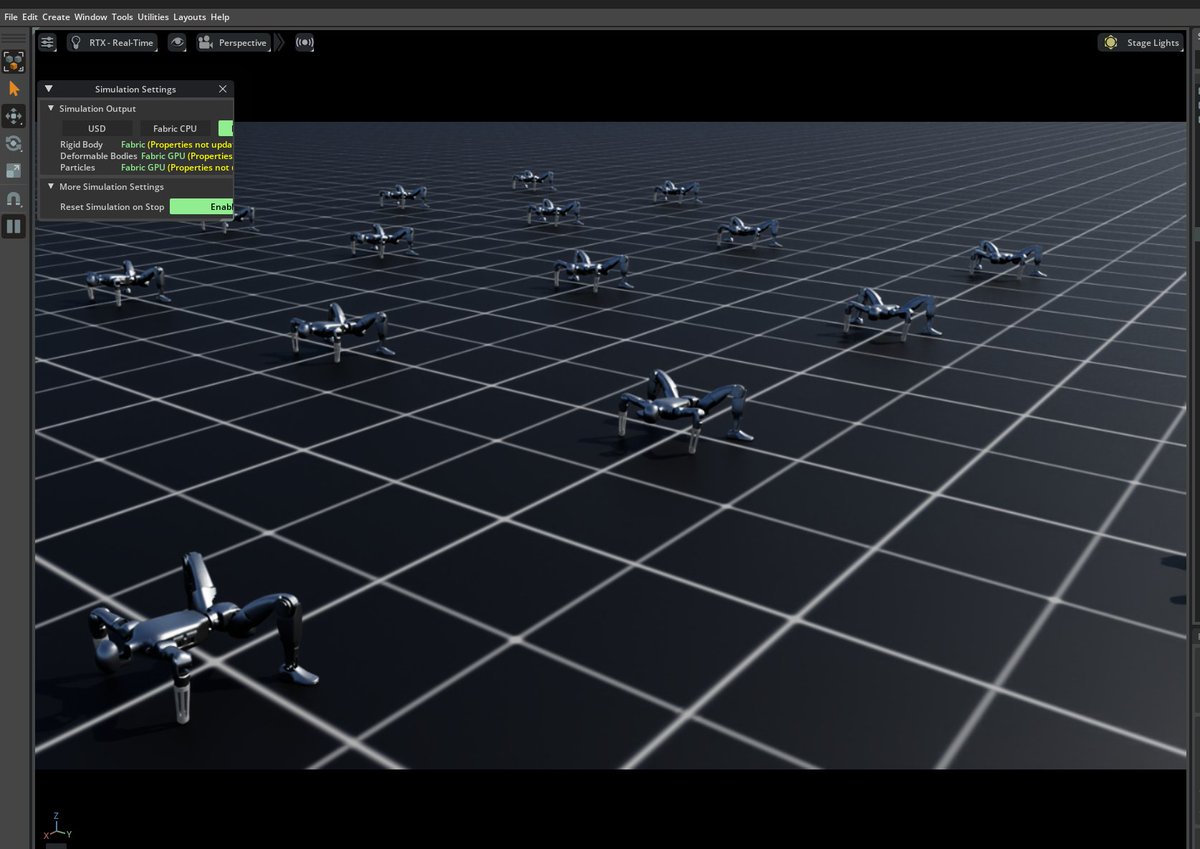The width and height of the screenshot is (1200, 849).
Task: Click the Deformable Bodies label
Action: [x=98, y=156]
